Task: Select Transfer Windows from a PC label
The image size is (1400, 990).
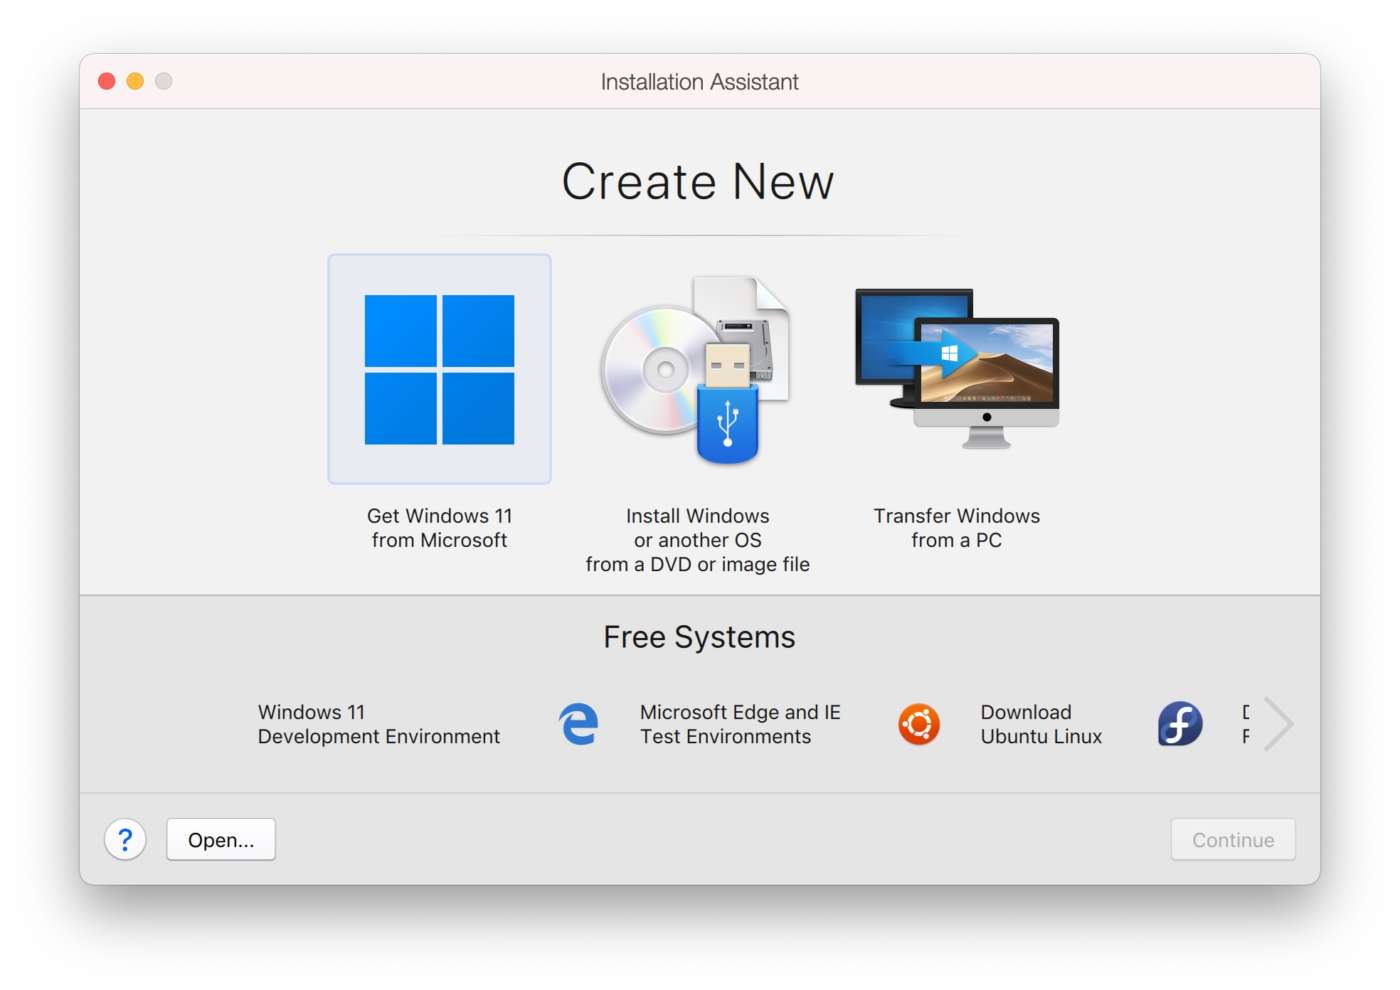Action: tap(957, 528)
